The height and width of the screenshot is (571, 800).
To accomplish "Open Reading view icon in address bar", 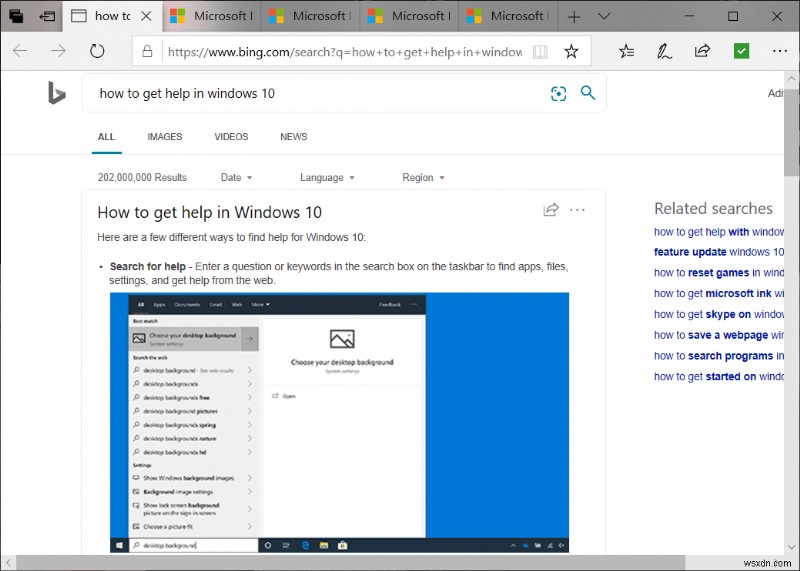I will 540,51.
